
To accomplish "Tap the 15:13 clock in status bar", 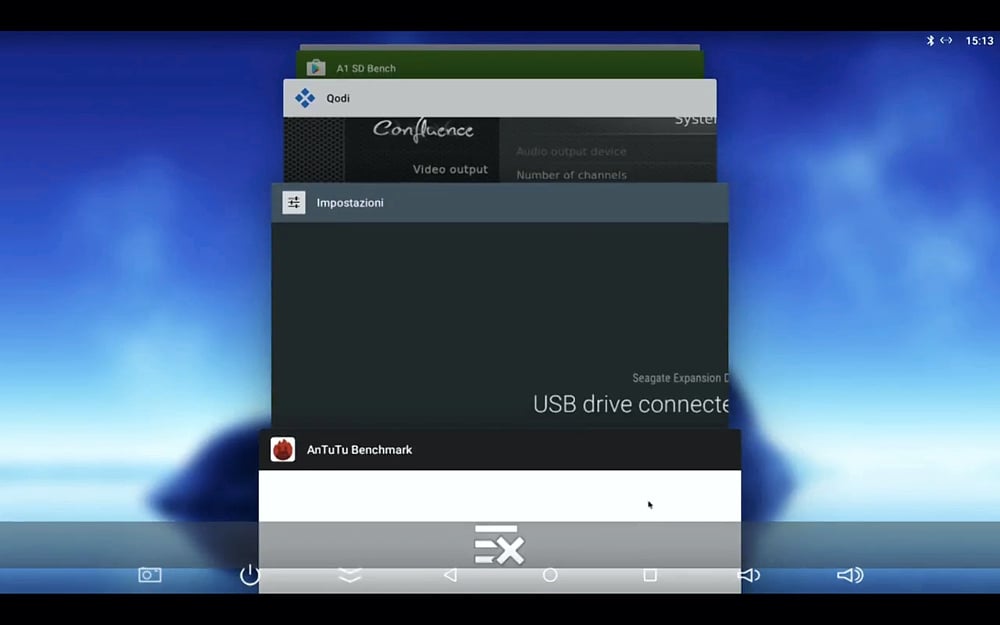I will (980, 40).
